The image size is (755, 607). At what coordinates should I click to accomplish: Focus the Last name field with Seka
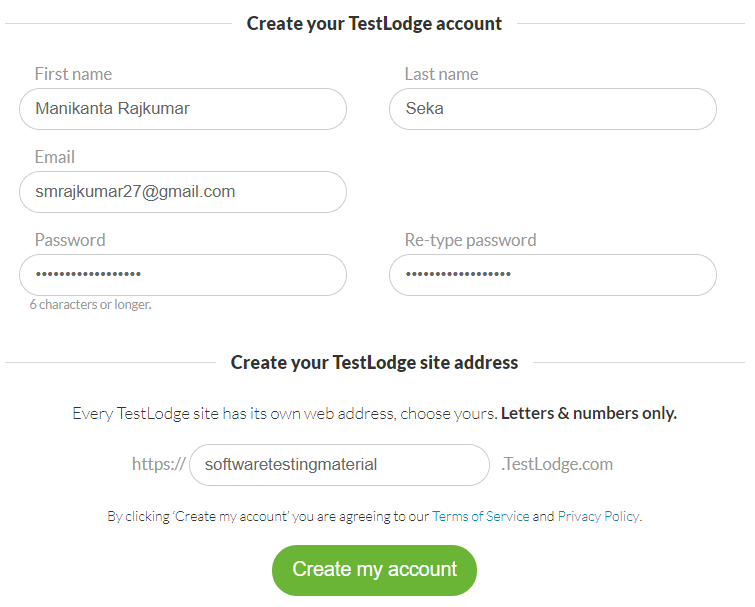point(553,109)
